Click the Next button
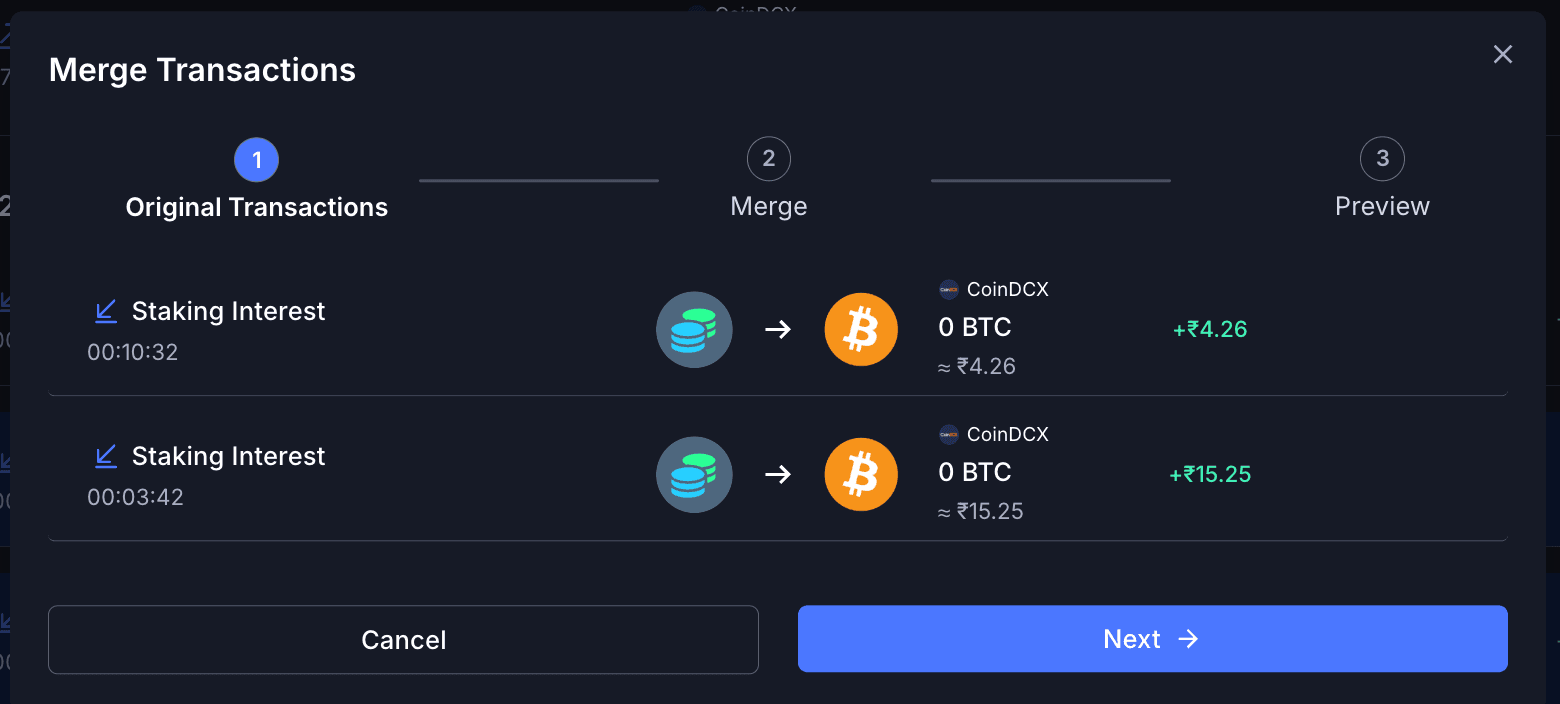The height and width of the screenshot is (704, 1560). [x=1152, y=638]
